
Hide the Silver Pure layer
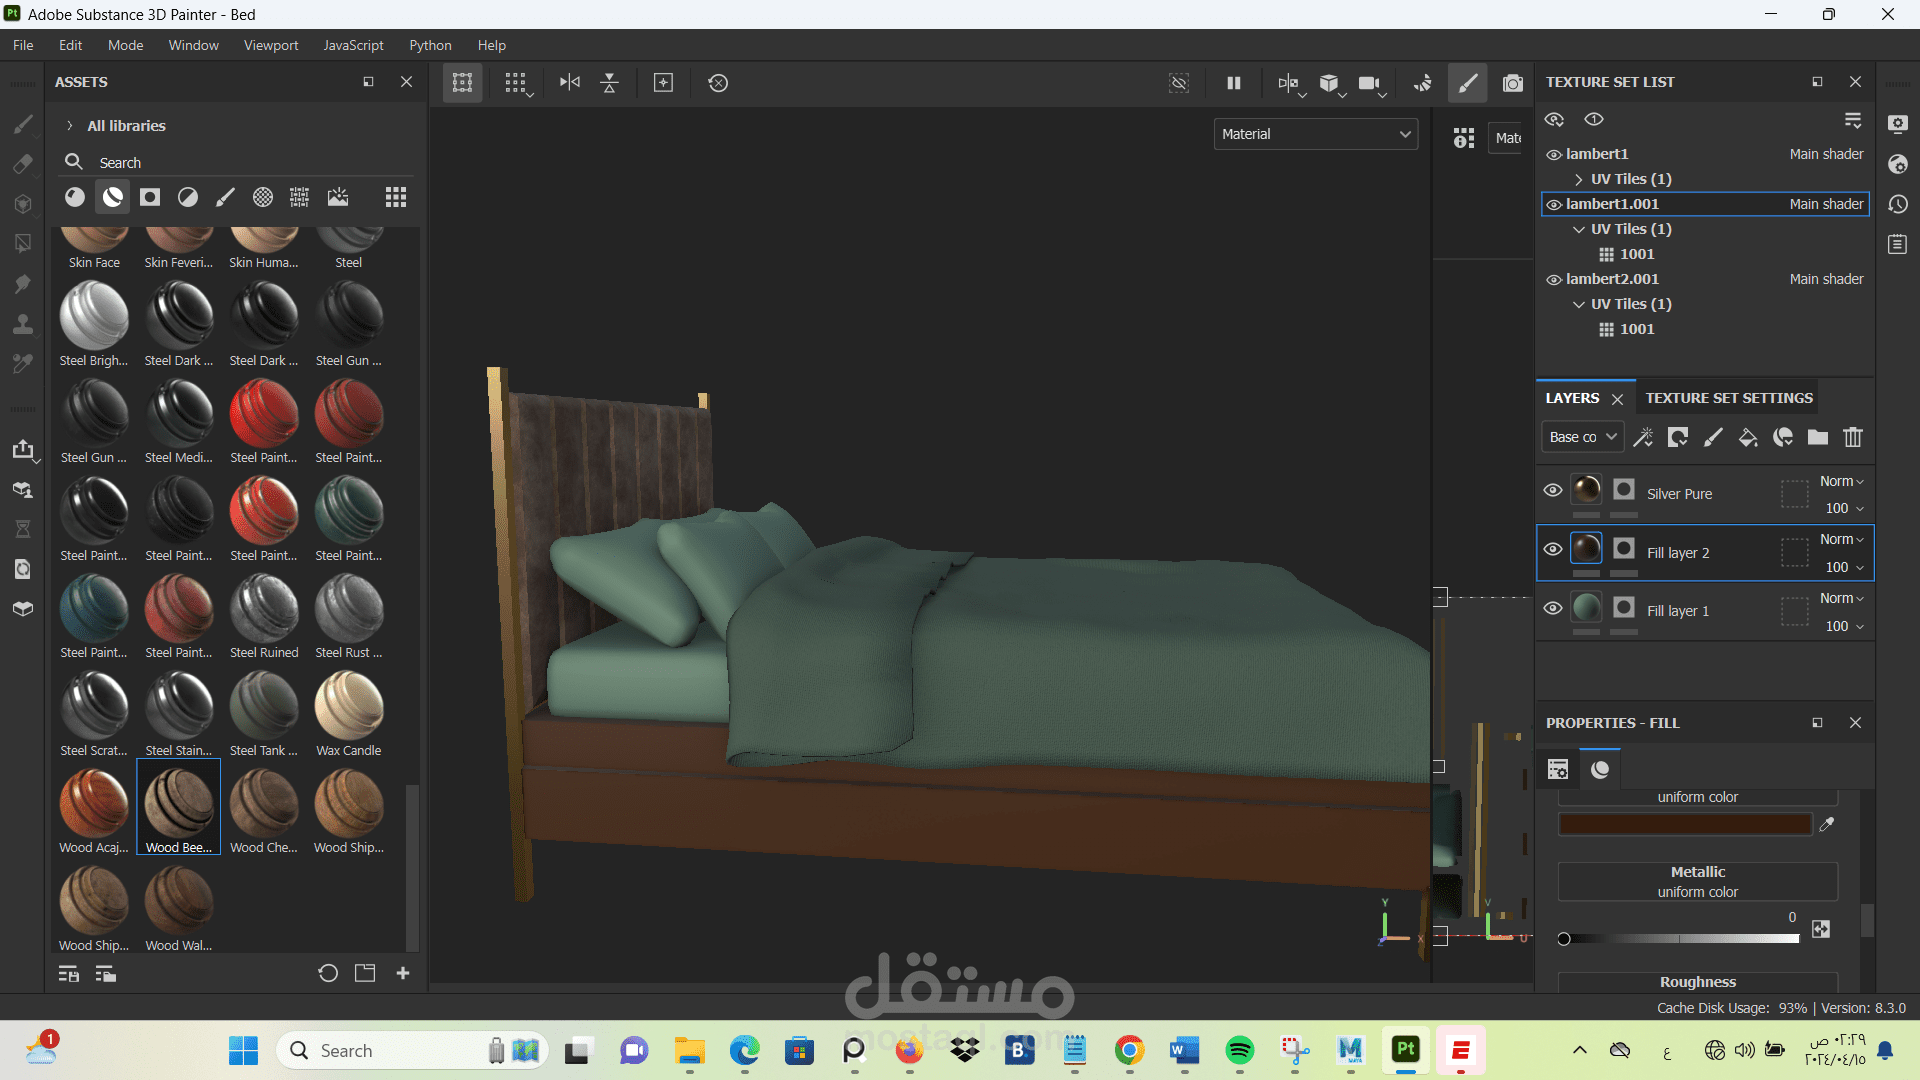tap(1552, 490)
